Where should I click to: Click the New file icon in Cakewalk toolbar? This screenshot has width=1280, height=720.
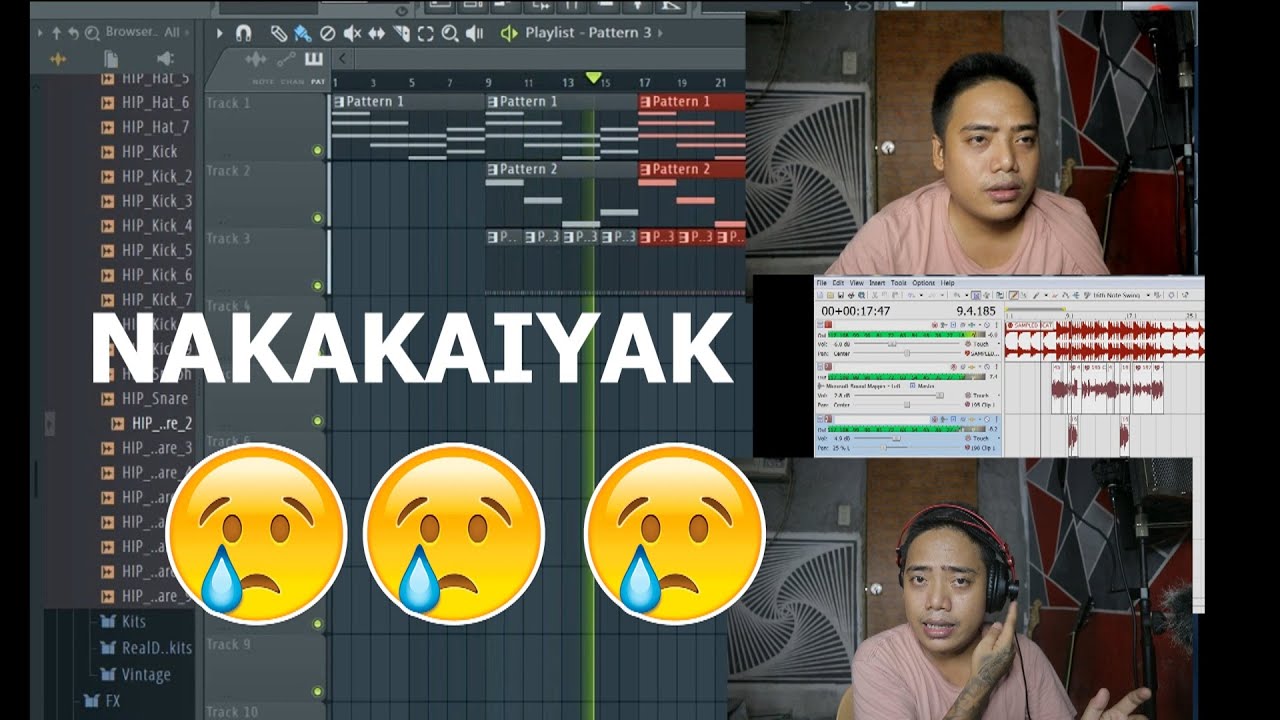click(x=820, y=295)
